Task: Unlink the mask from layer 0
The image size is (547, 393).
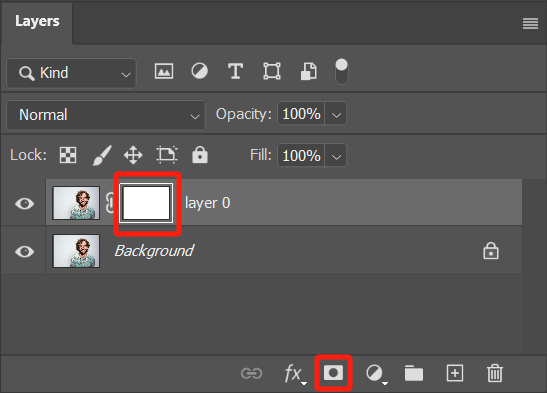Action: (110, 203)
